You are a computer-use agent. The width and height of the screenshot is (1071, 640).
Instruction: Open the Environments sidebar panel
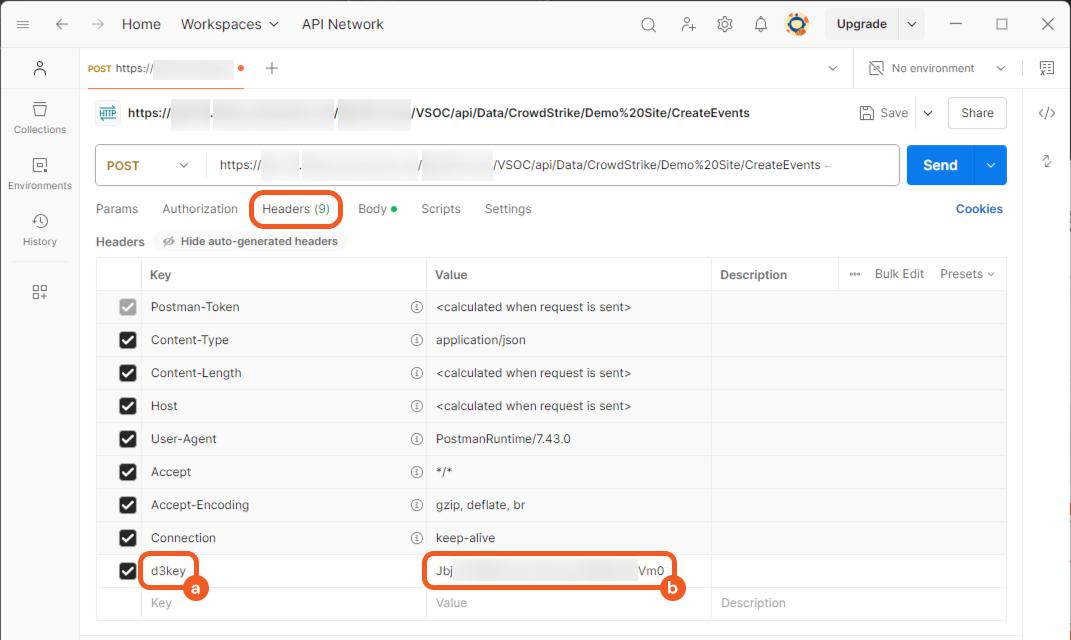(x=40, y=173)
